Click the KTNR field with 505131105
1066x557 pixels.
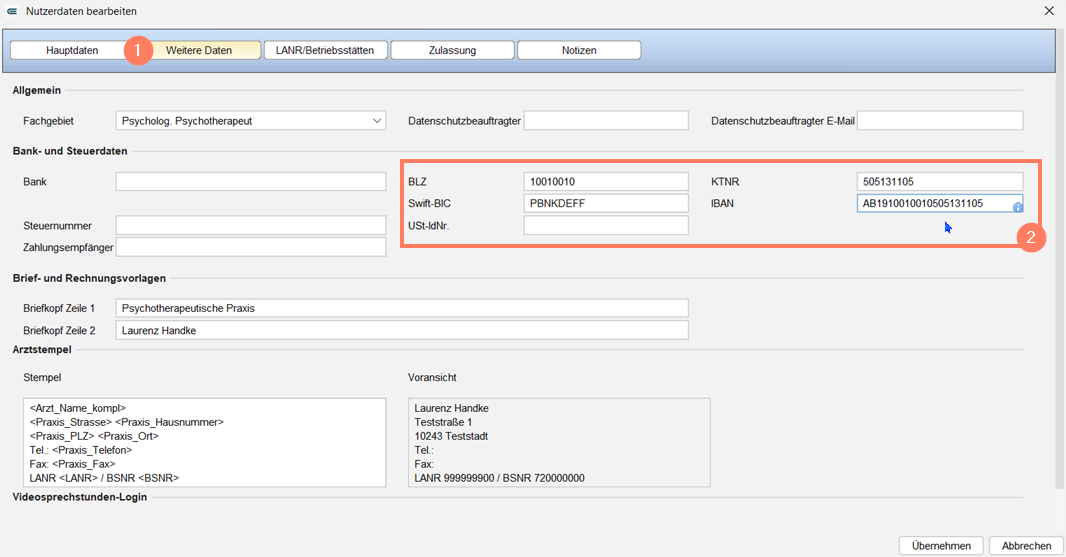coord(940,182)
